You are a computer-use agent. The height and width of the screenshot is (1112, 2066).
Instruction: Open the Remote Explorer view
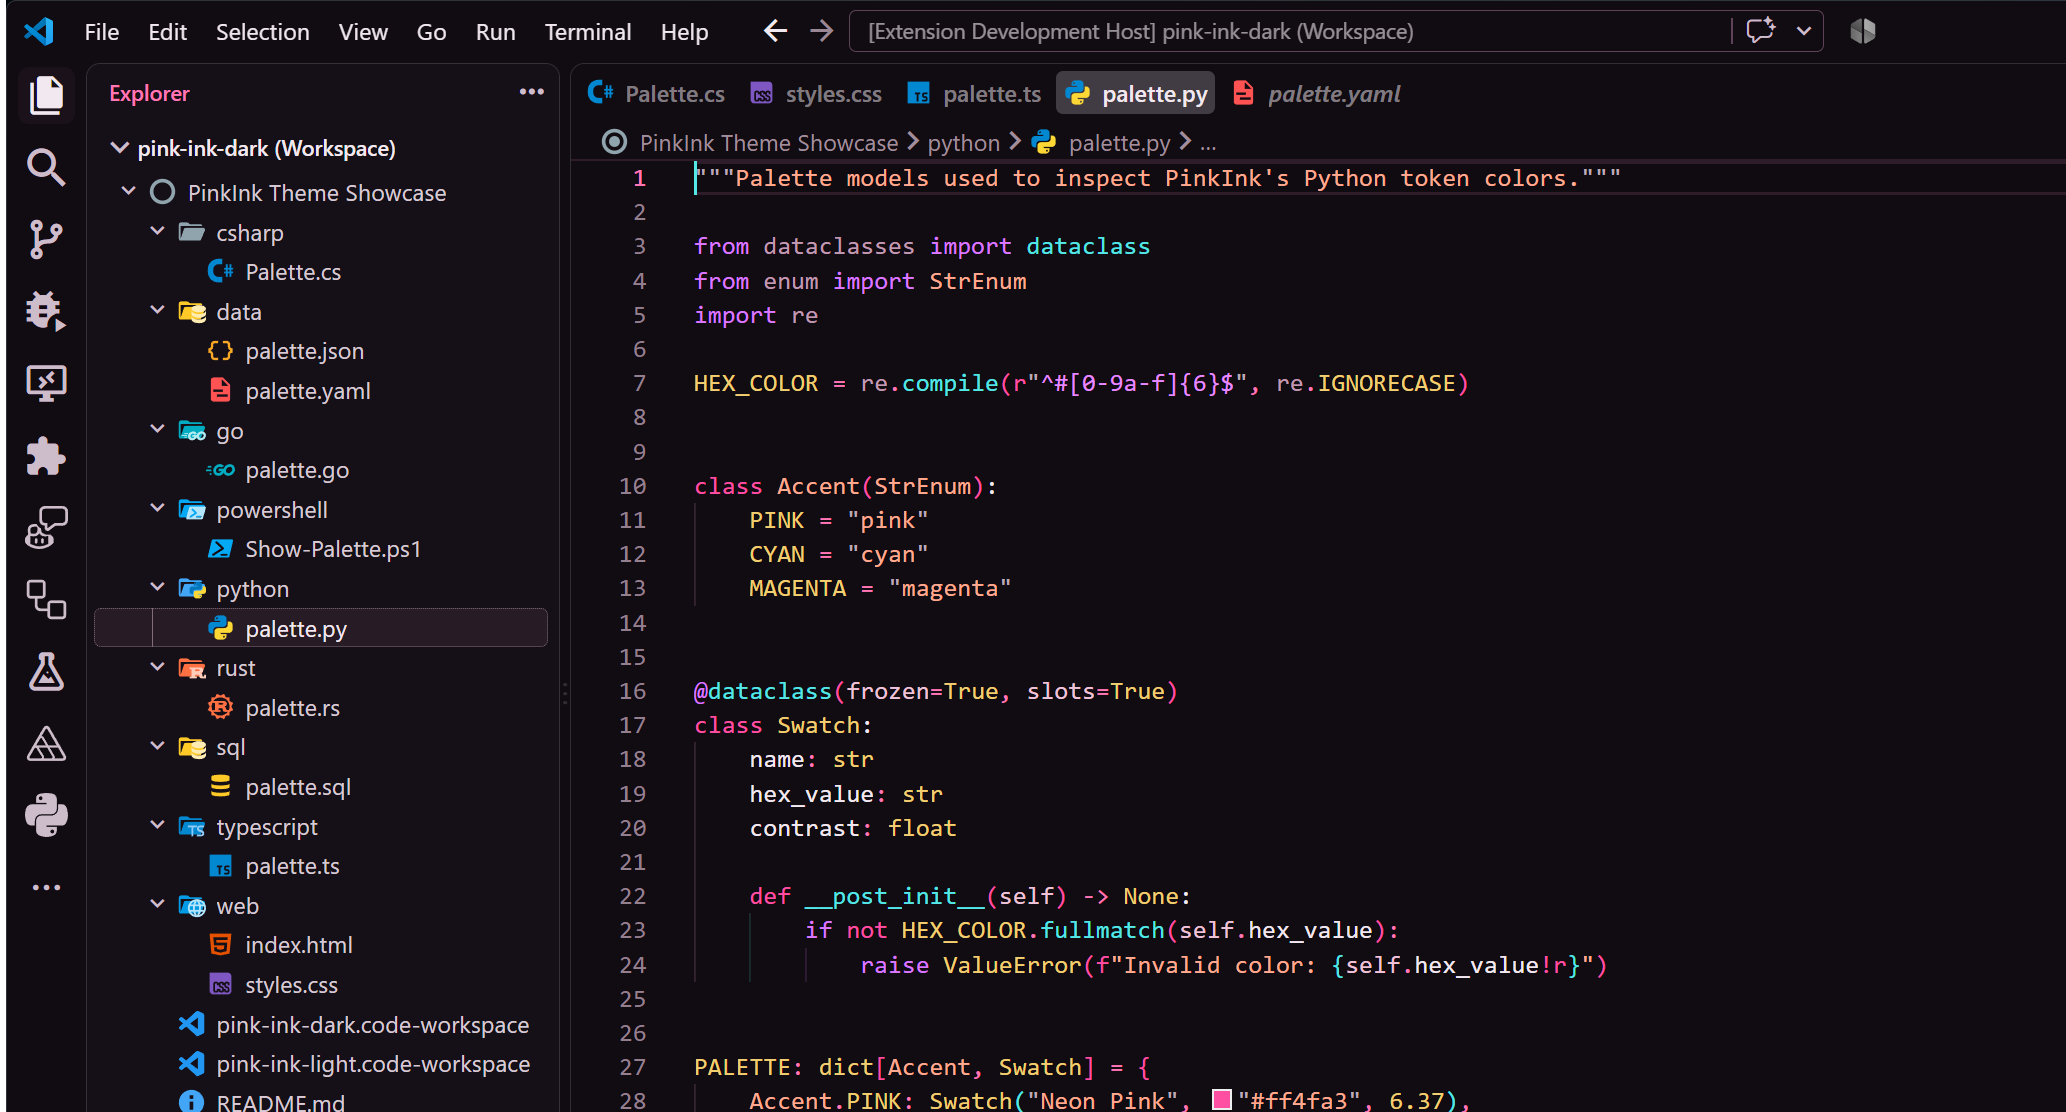click(46, 383)
